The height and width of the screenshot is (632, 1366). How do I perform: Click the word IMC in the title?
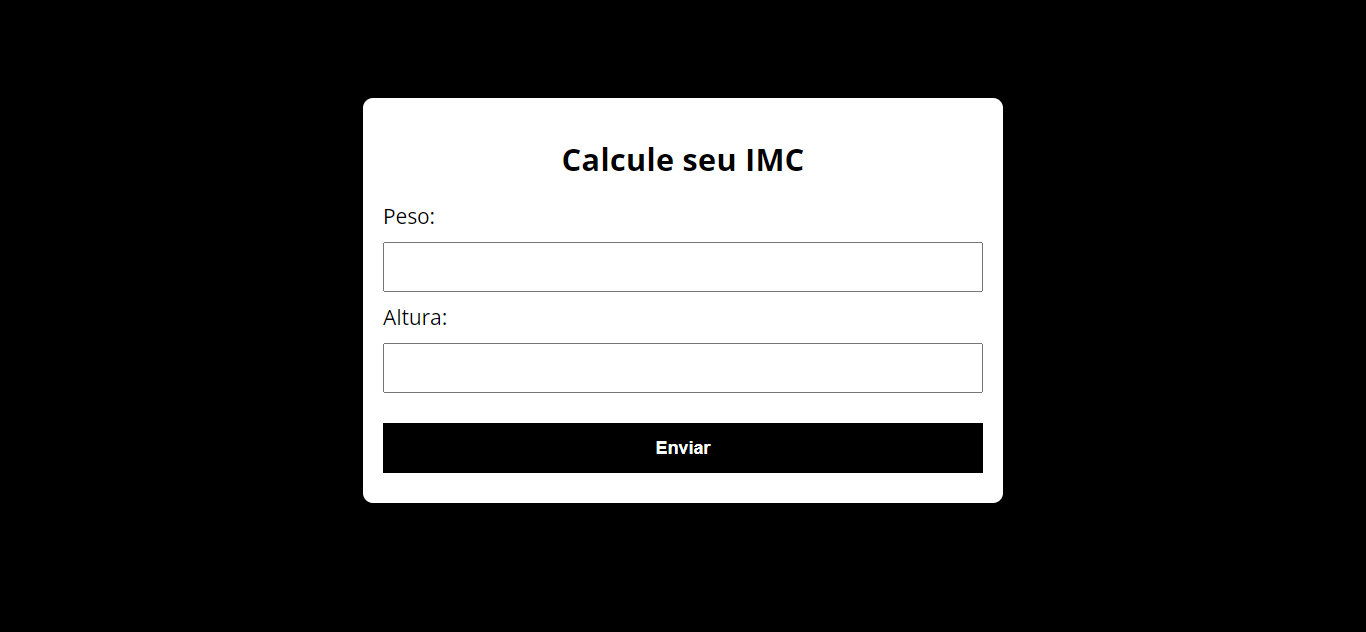pos(775,159)
